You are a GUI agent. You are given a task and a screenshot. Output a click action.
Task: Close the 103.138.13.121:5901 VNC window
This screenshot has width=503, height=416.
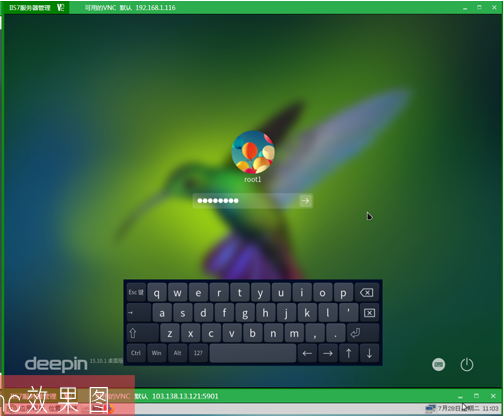493,396
